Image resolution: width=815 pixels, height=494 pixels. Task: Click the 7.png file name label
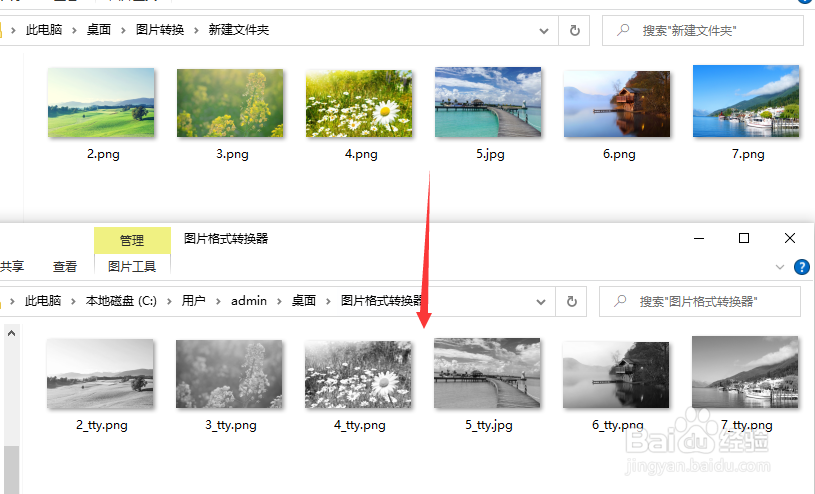(748, 154)
